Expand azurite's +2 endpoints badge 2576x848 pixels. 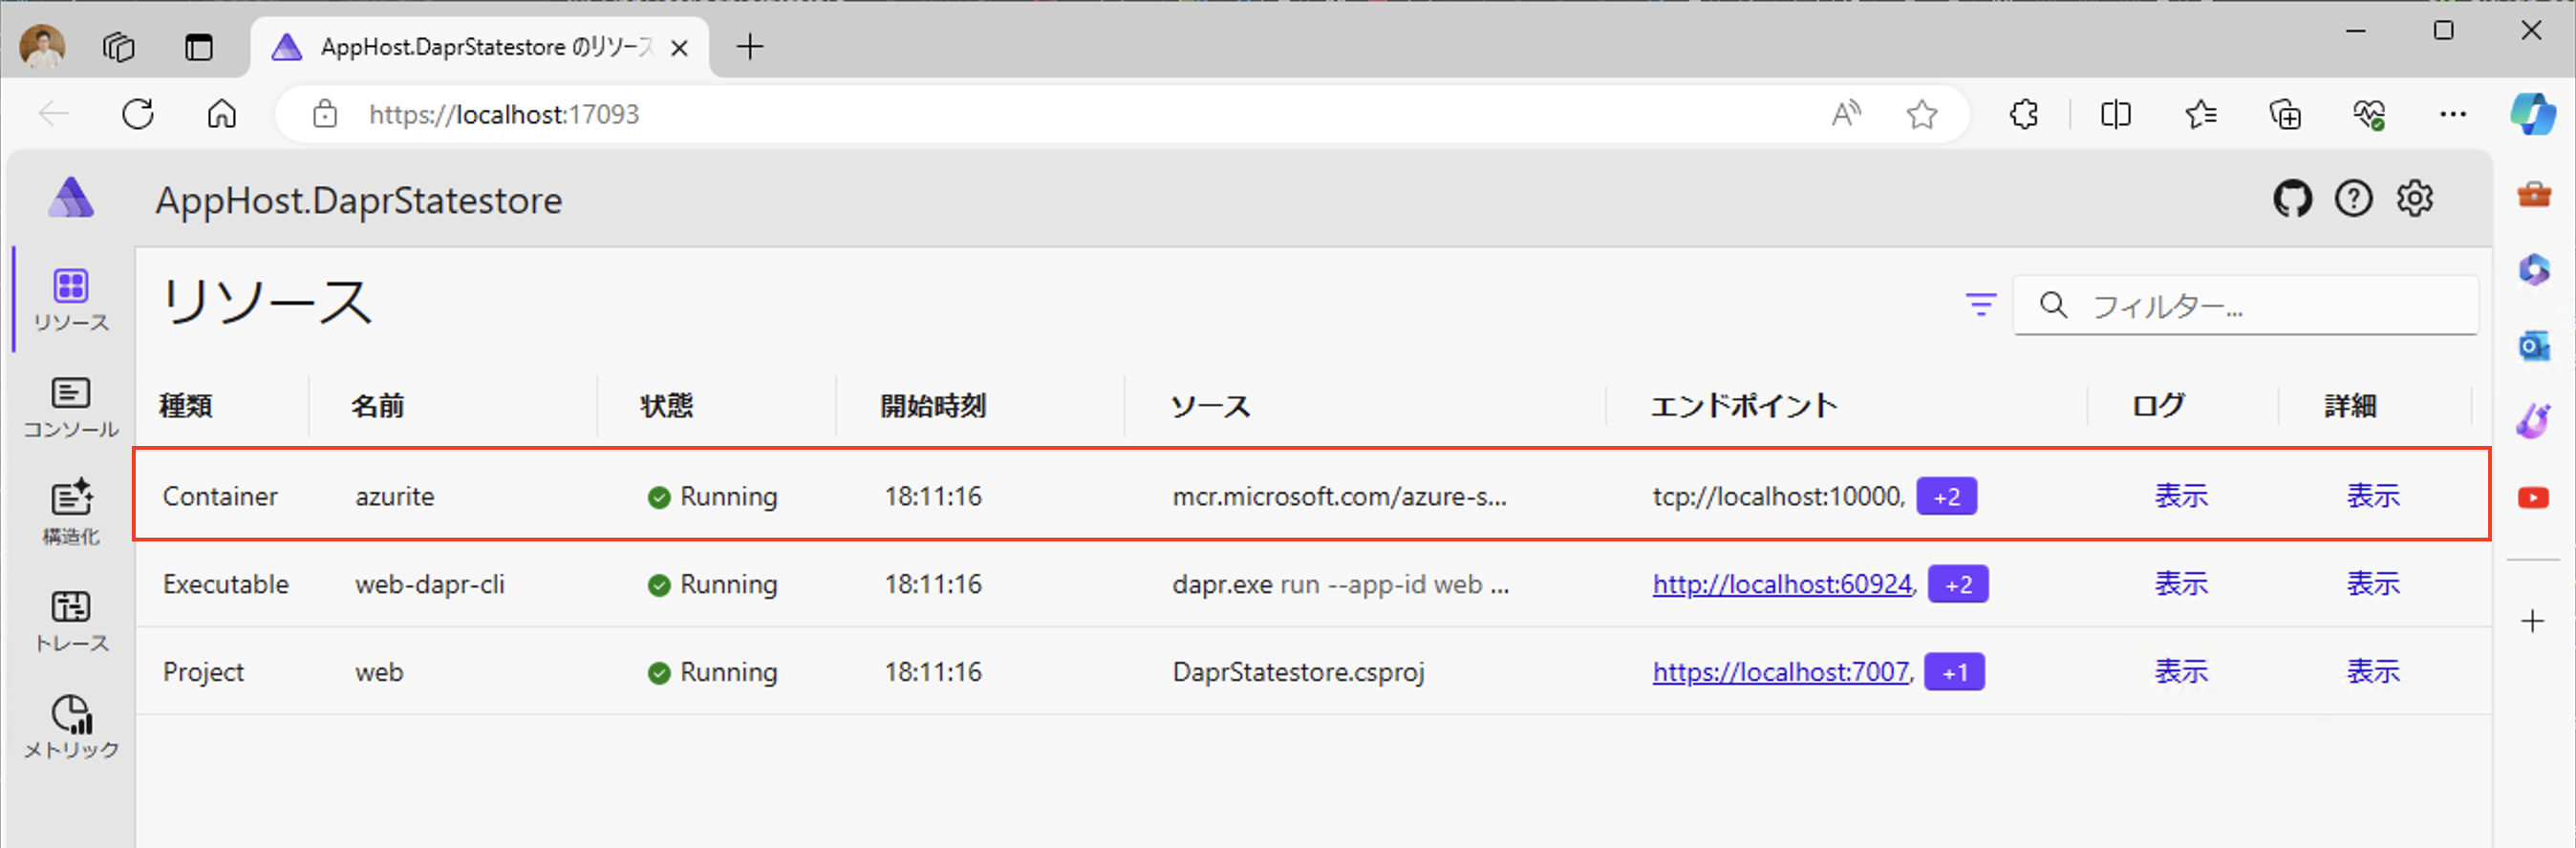pos(1946,497)
